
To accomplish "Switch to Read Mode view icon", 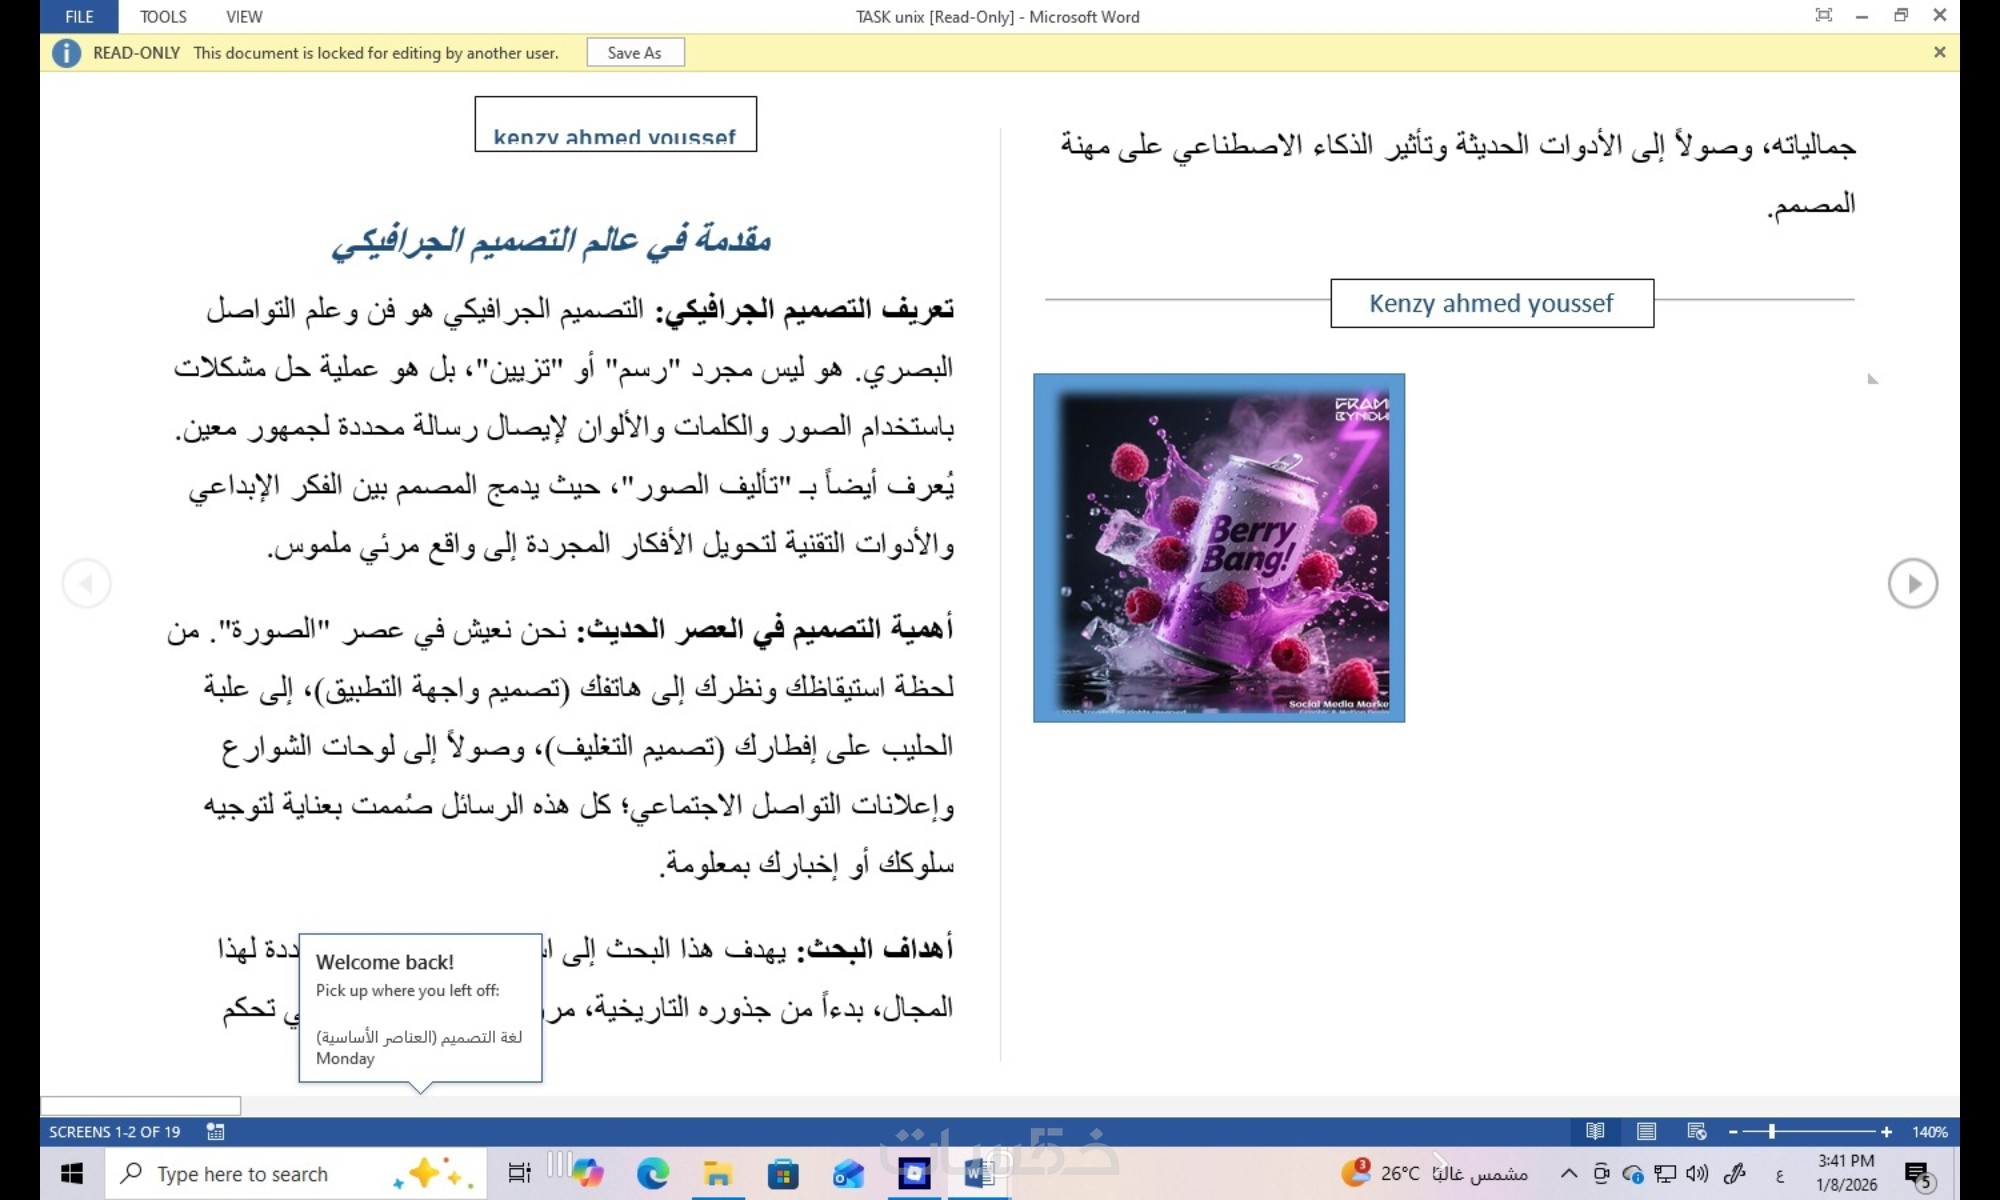I will coord(1595,1131).
